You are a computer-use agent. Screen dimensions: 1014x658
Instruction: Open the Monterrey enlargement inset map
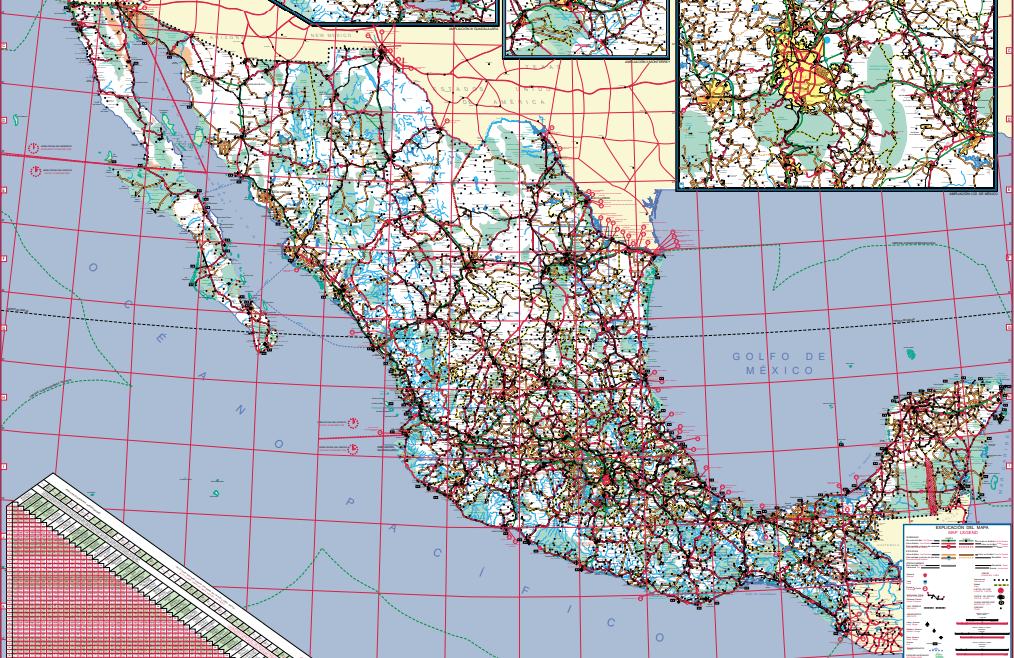pos(586,28)
